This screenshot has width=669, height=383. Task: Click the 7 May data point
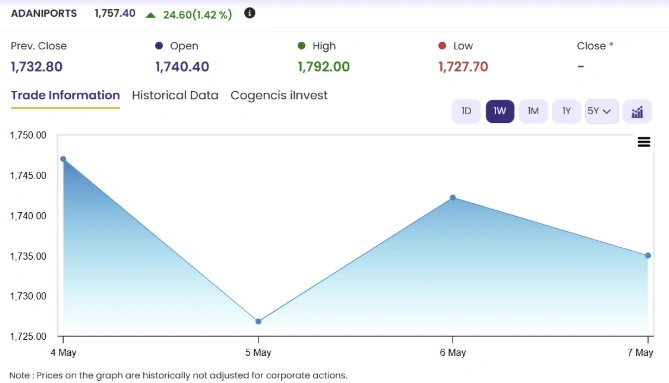click(648, 255)
